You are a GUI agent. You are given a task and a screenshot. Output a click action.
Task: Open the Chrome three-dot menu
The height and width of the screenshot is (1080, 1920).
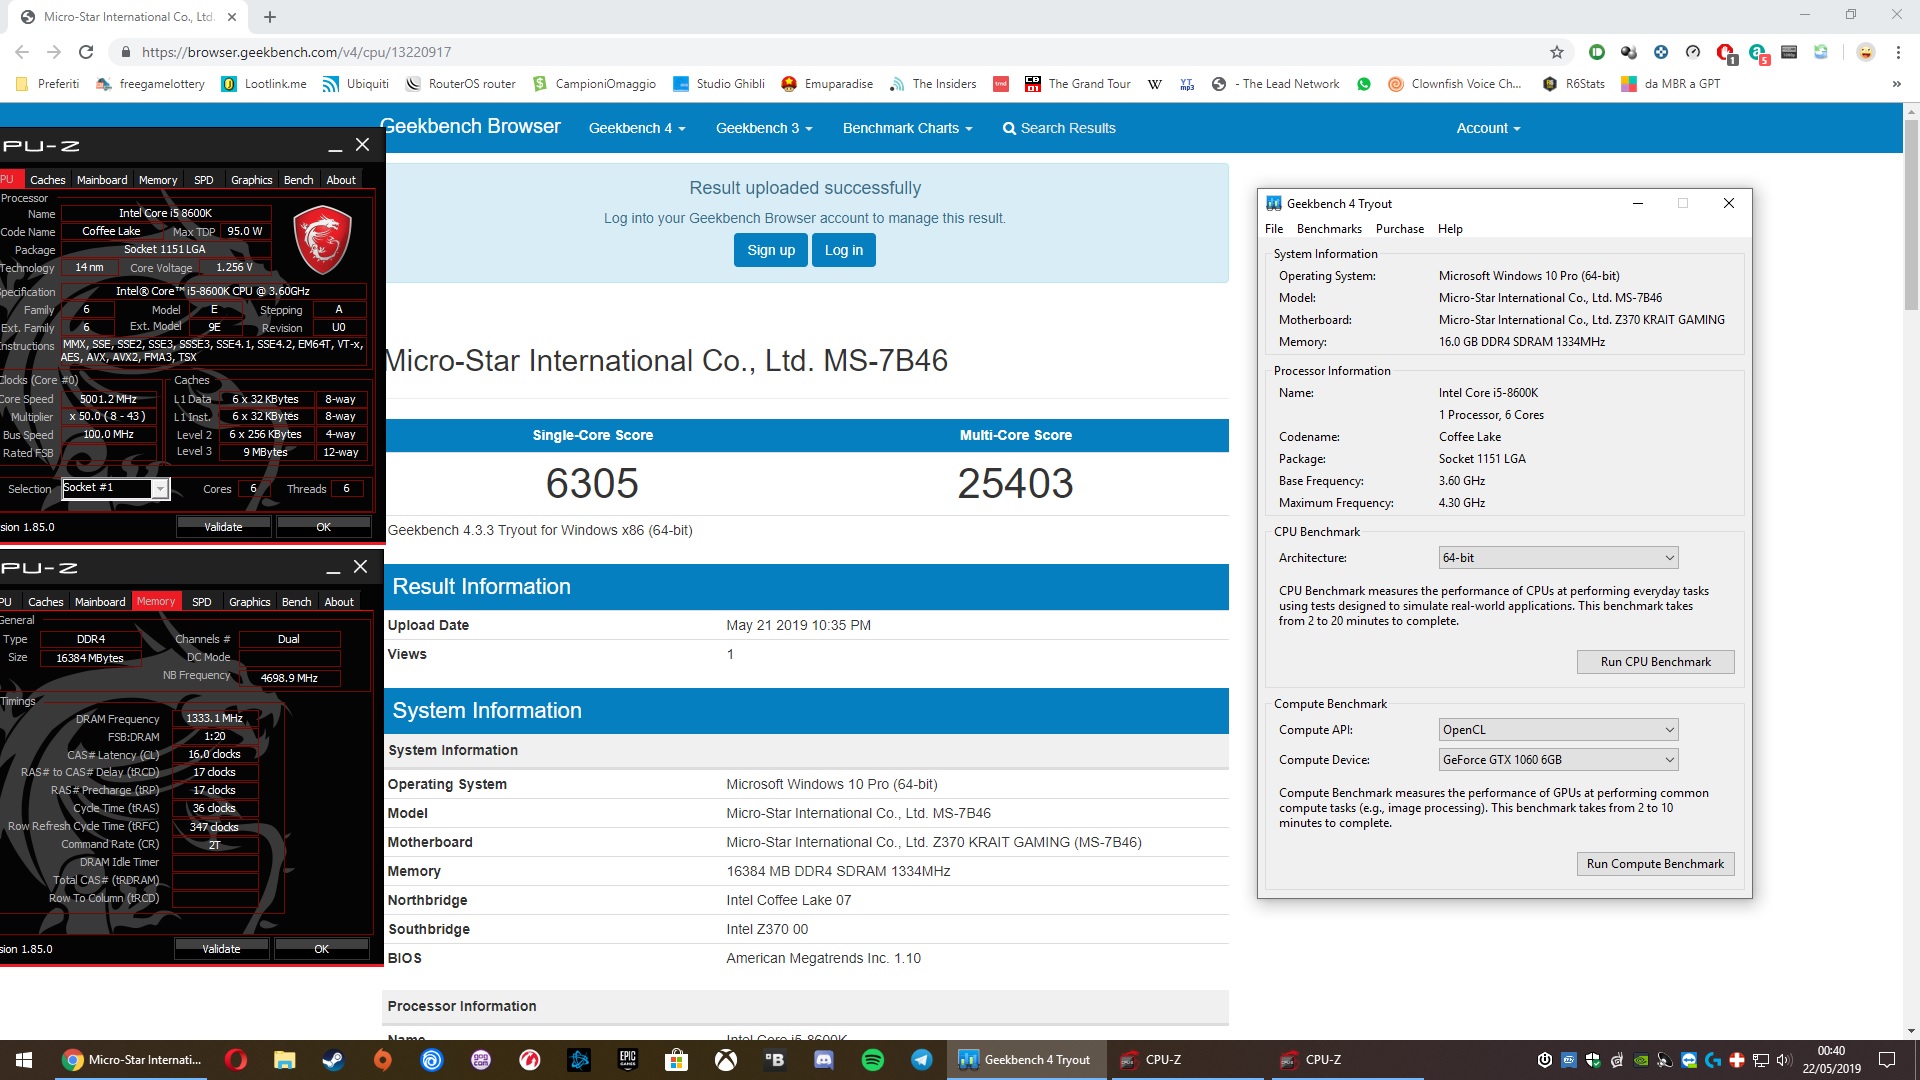(1898, 52)
